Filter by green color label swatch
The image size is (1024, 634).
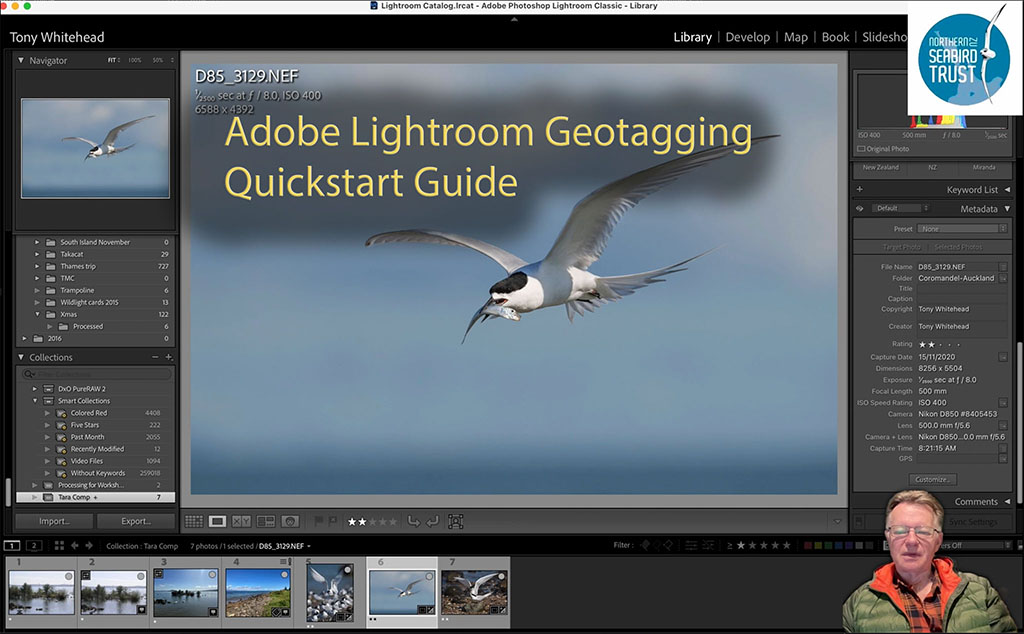coord(829,545)
